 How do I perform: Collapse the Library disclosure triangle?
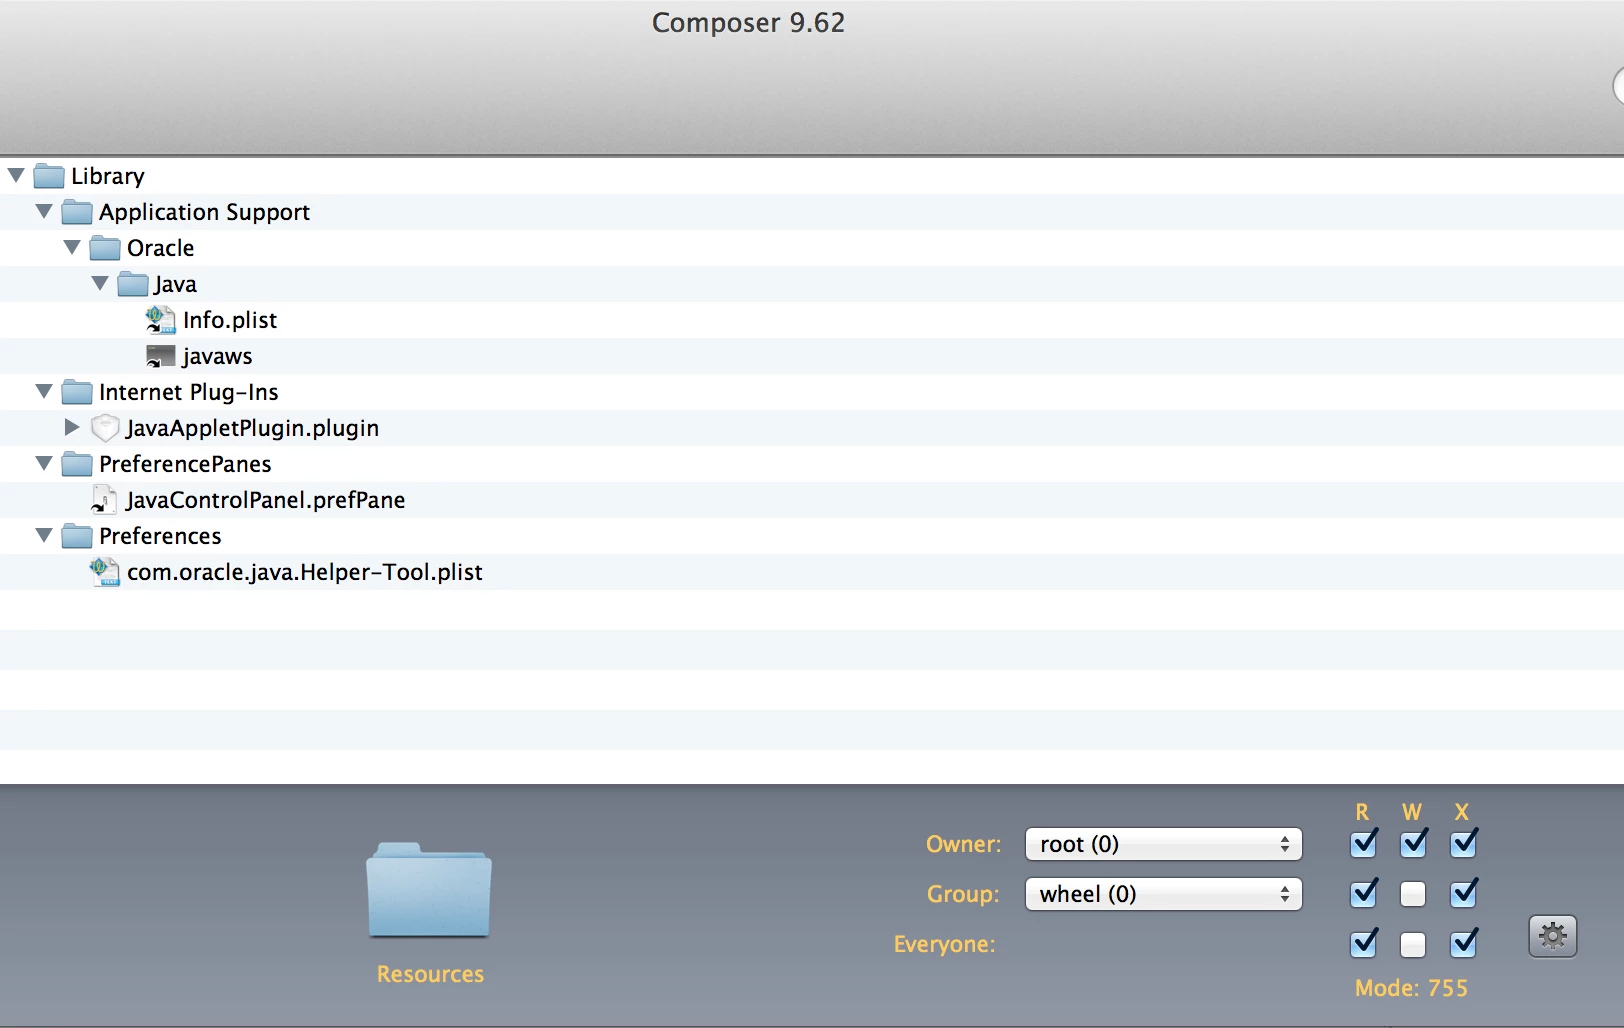[x=16, y=176]
